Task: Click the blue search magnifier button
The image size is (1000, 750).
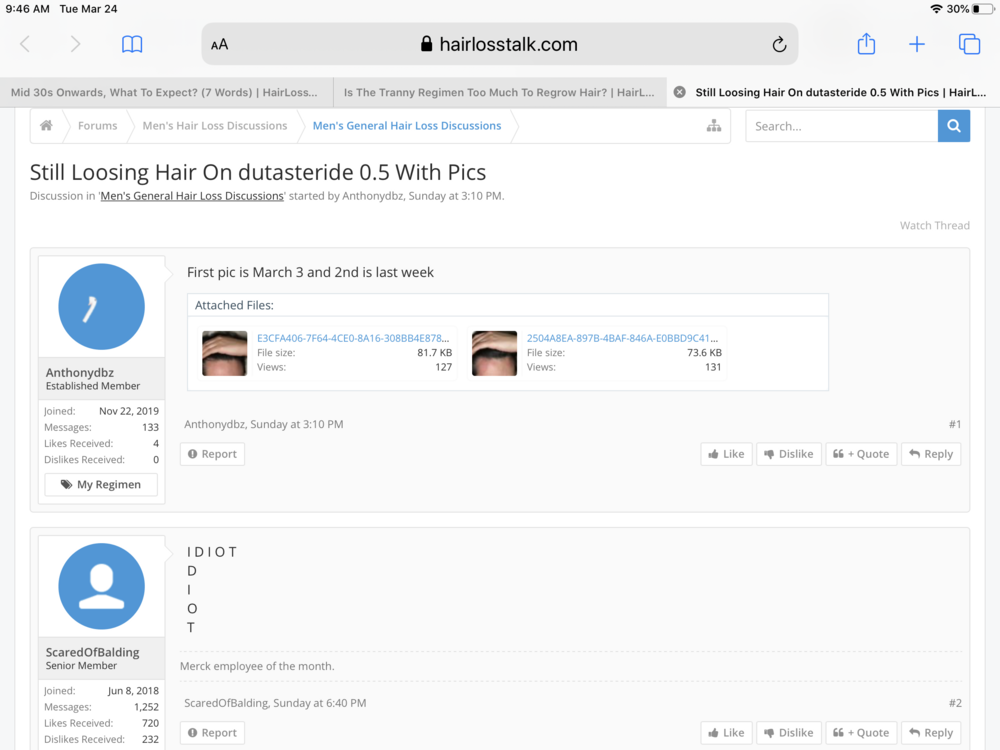Action: [953, 126]
